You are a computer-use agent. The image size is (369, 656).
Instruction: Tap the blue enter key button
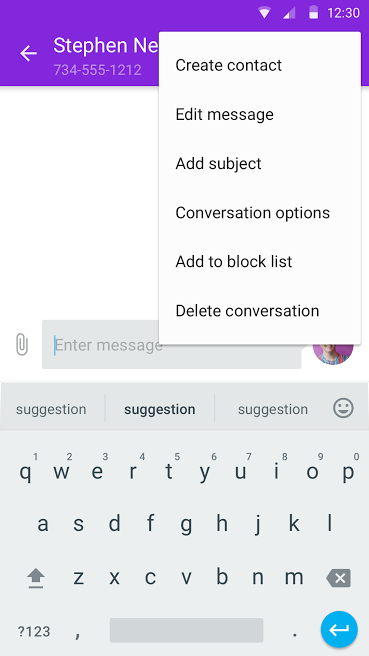click(339, 630)
